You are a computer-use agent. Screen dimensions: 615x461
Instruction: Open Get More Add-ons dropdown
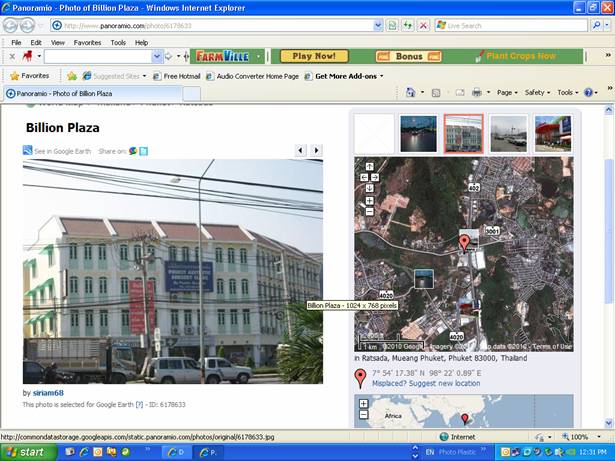[381, 77]
